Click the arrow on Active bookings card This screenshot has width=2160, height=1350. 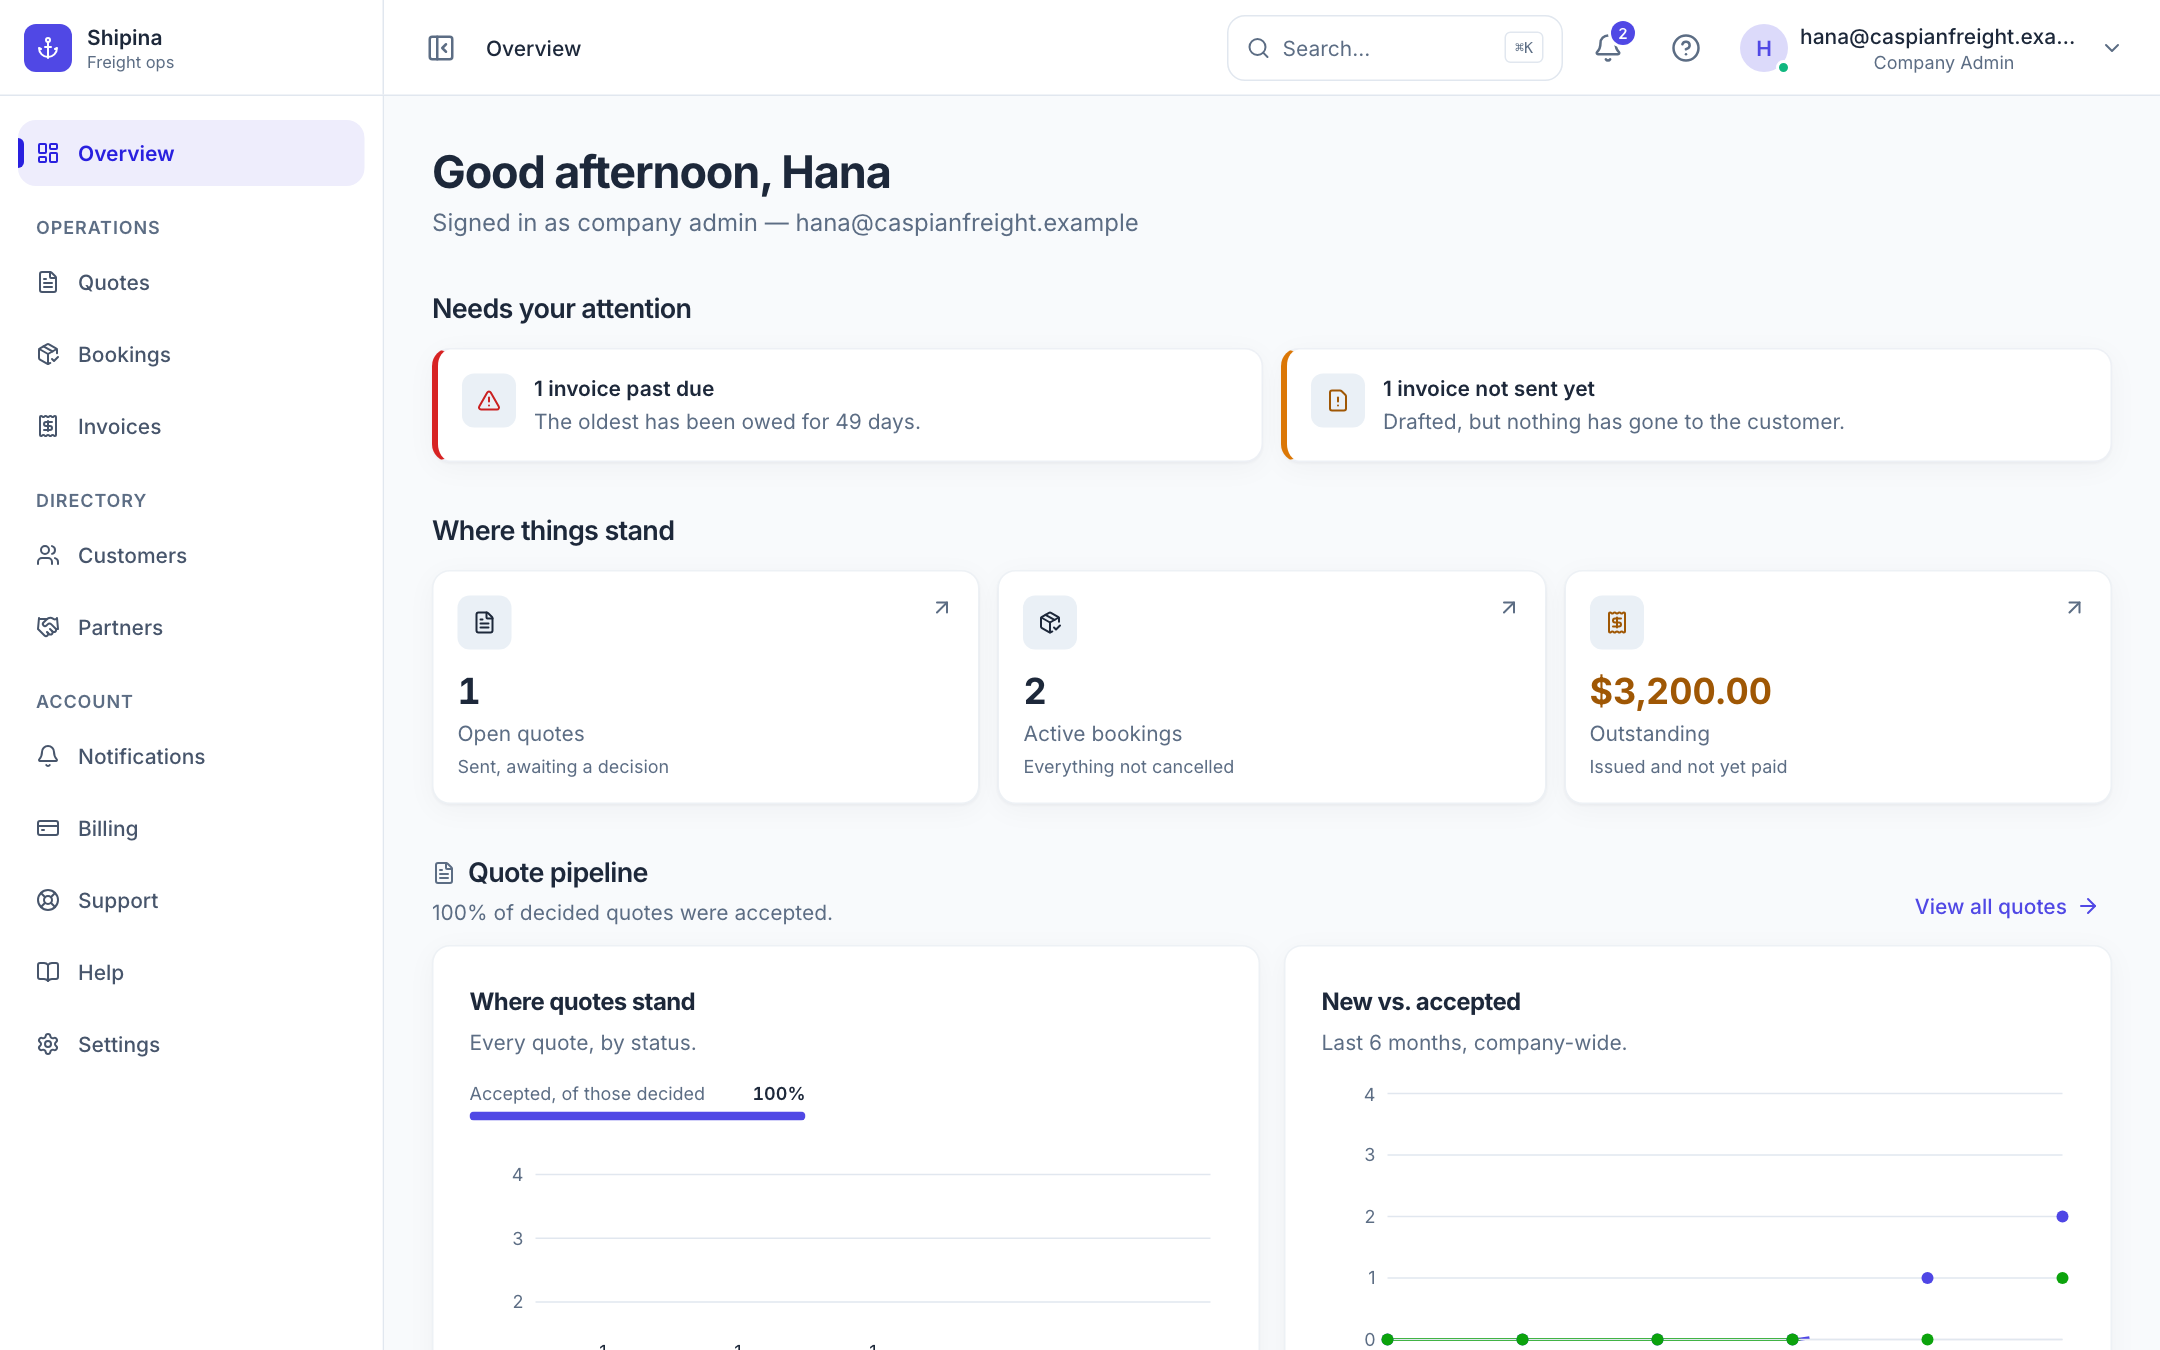[1509, 608]
